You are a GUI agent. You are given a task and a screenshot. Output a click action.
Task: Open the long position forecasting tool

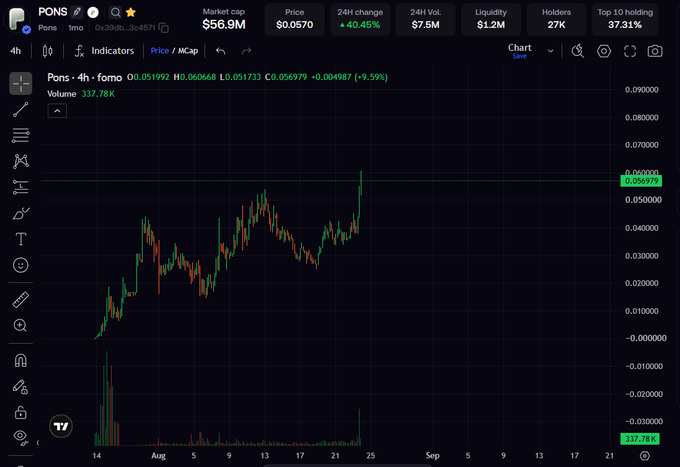click(20, 187)
